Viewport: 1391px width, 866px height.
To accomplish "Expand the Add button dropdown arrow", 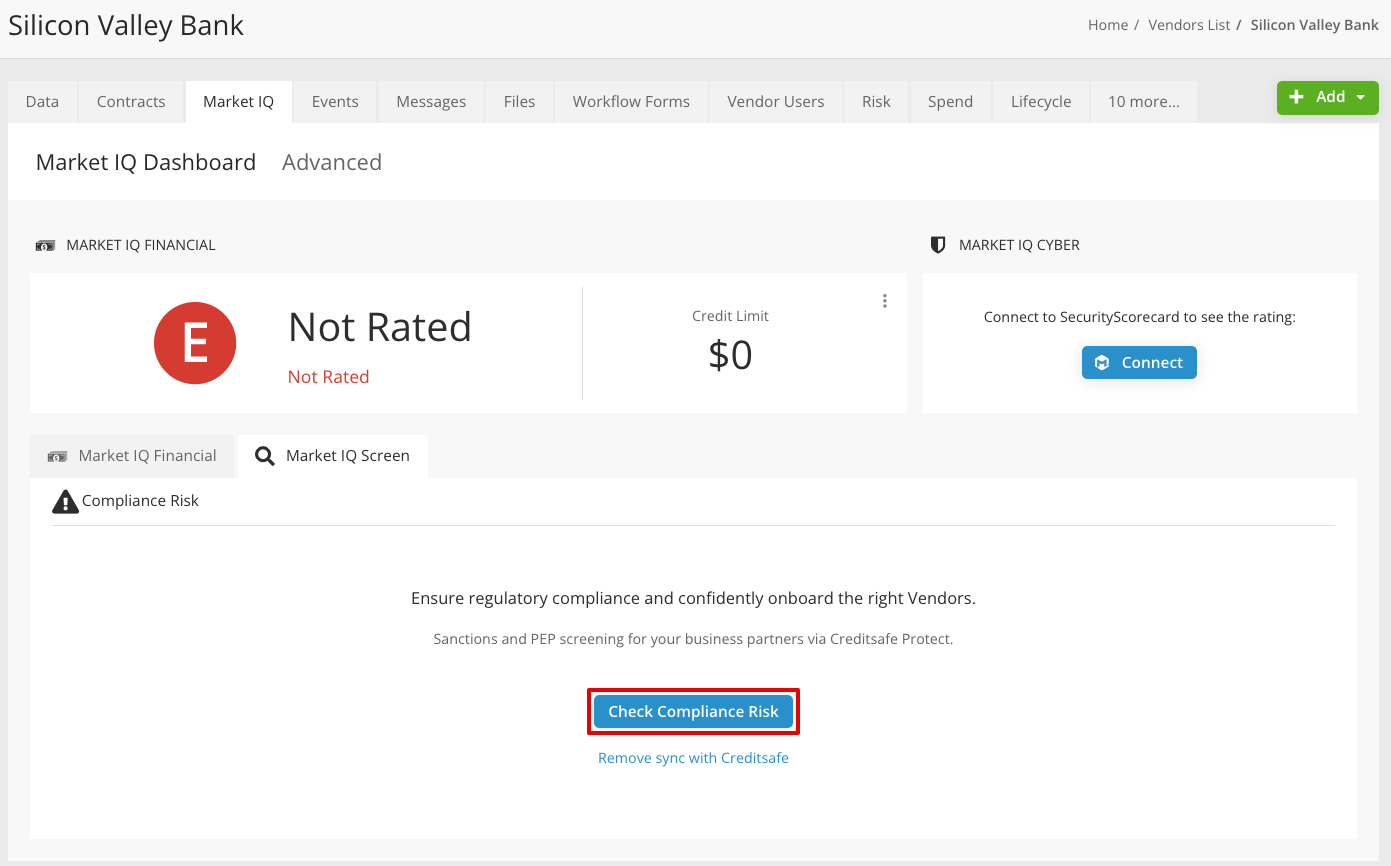I will coord(1358,97).
